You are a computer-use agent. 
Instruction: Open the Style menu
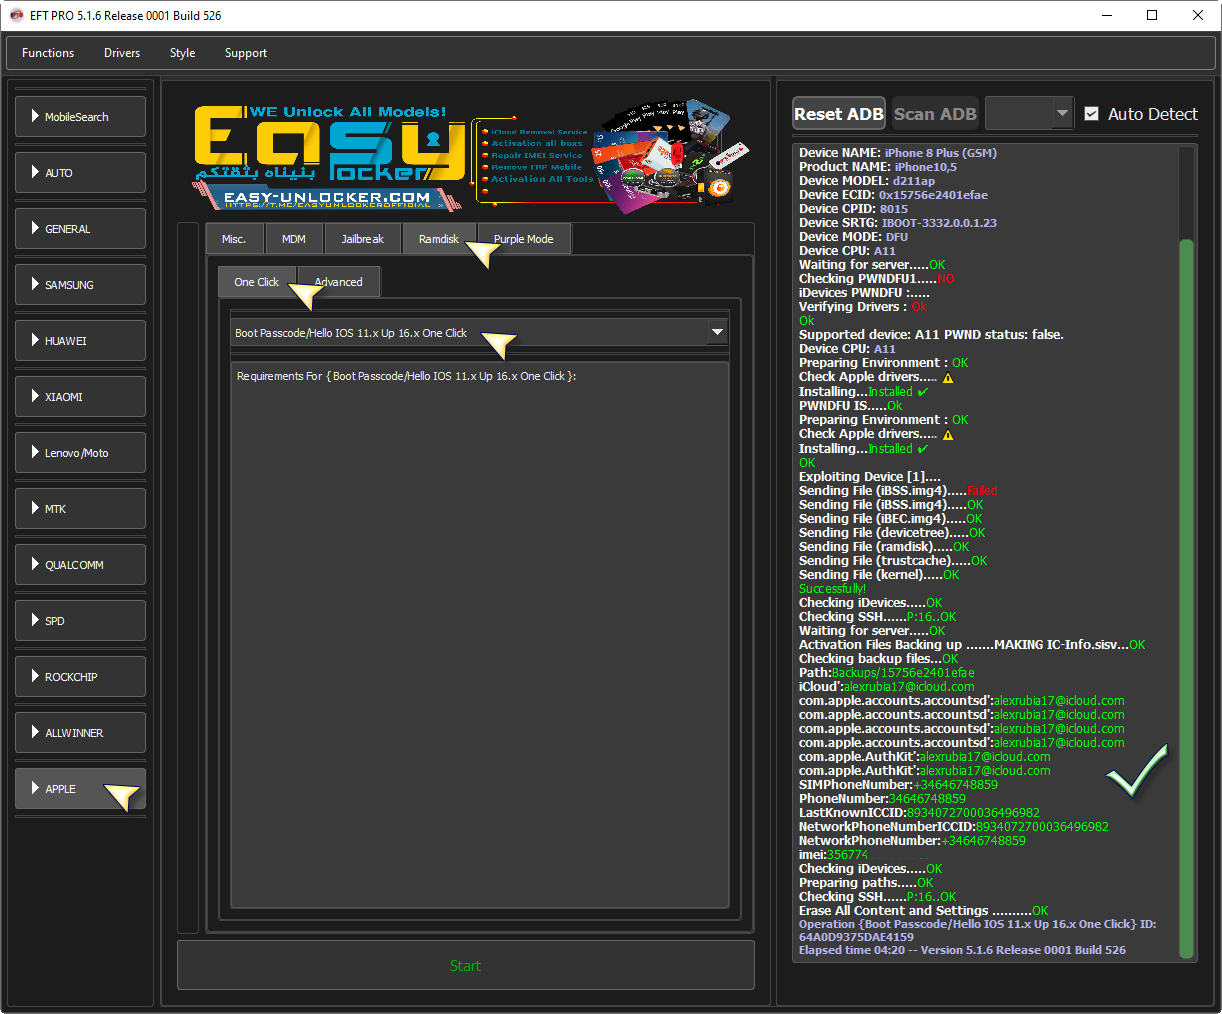pos(182,53)
